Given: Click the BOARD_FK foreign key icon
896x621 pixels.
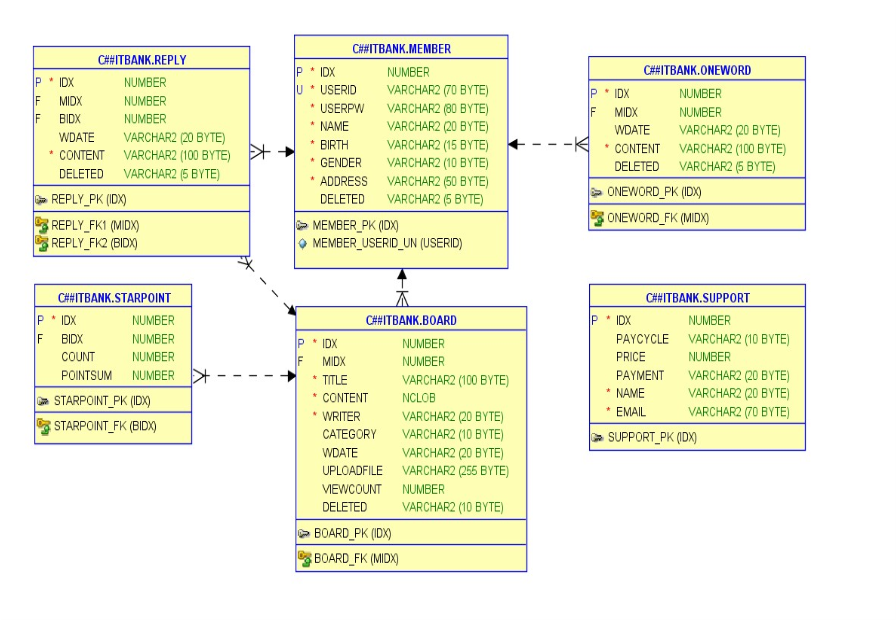Looking at the screenshot, I should [x=305, y=558].
